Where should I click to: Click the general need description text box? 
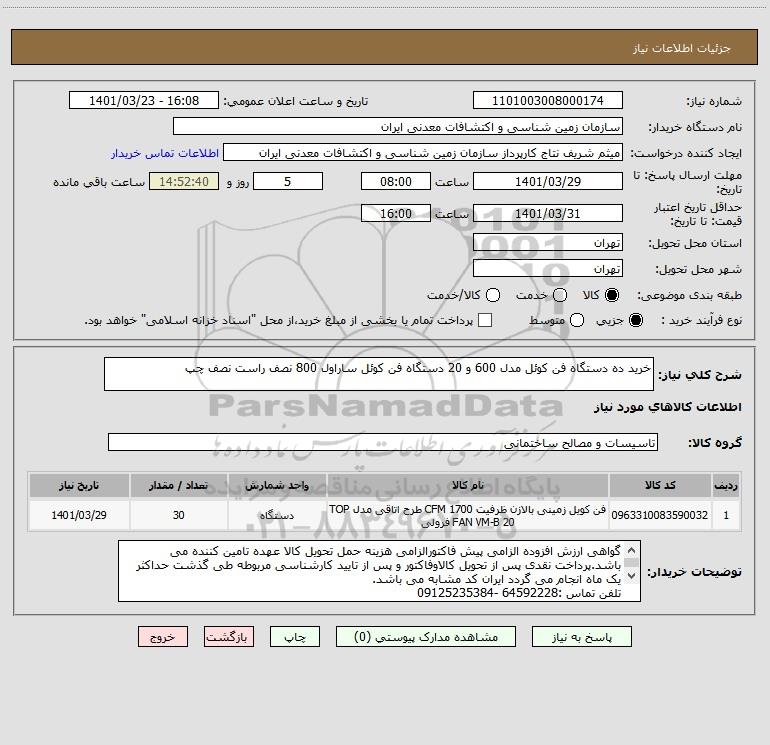pos(379,374)
